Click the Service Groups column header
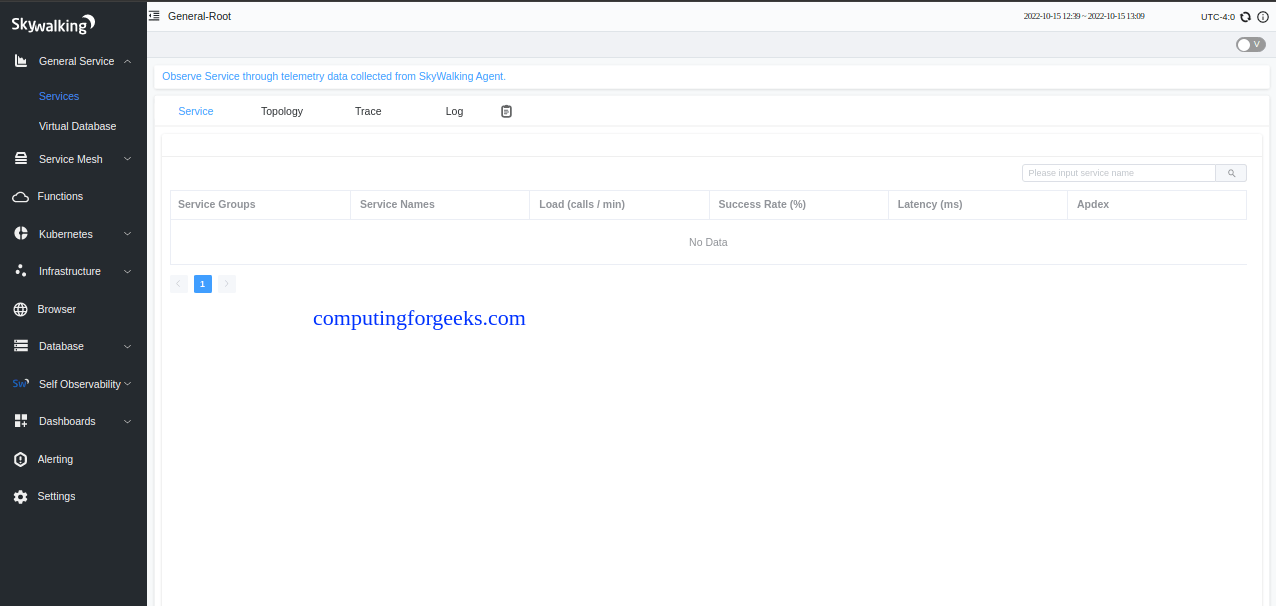This screenshot has height=606, width=1276. click(x=260, y=205)
